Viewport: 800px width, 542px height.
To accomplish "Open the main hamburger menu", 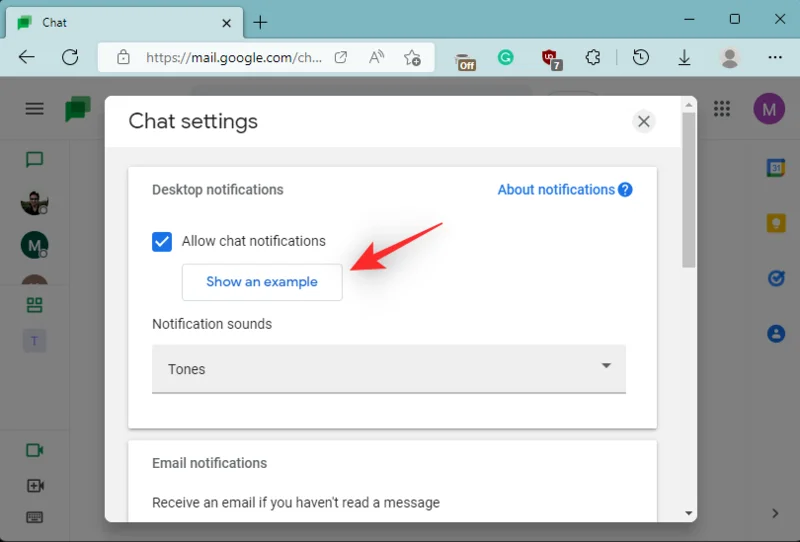I will [35, 108].
